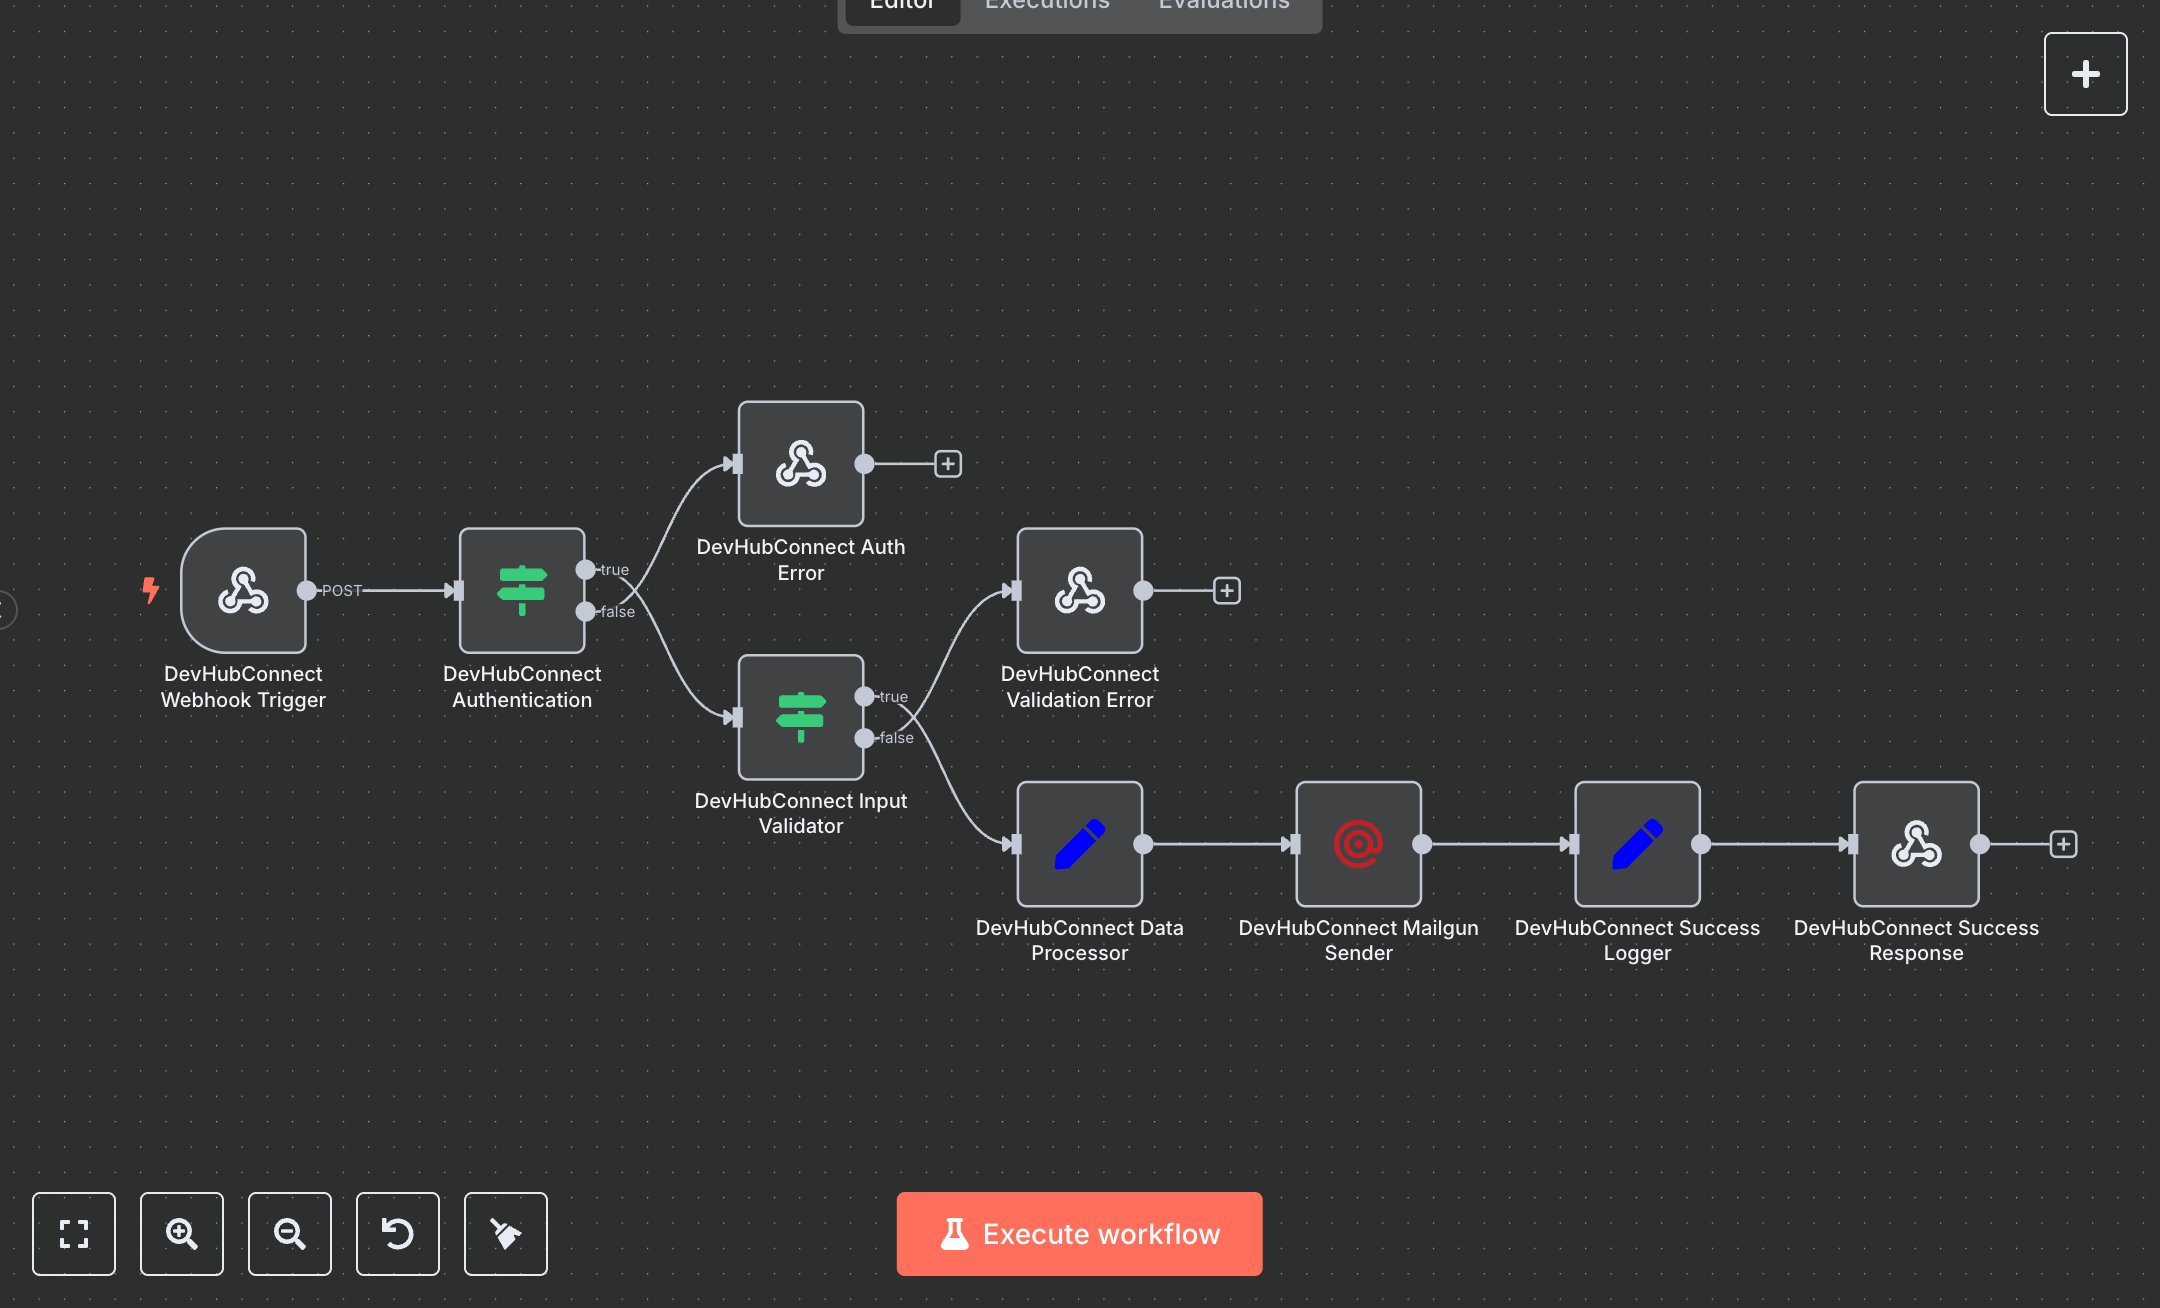Add node after DevHubConnect Success Response output
The height and width of the screenshot is (1308, 2160).
(2064, 844)
